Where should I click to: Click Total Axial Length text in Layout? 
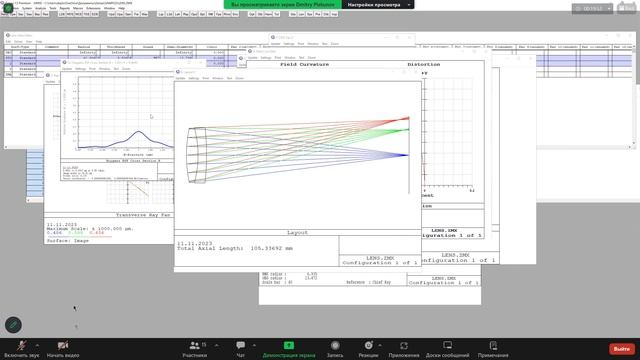235,248
